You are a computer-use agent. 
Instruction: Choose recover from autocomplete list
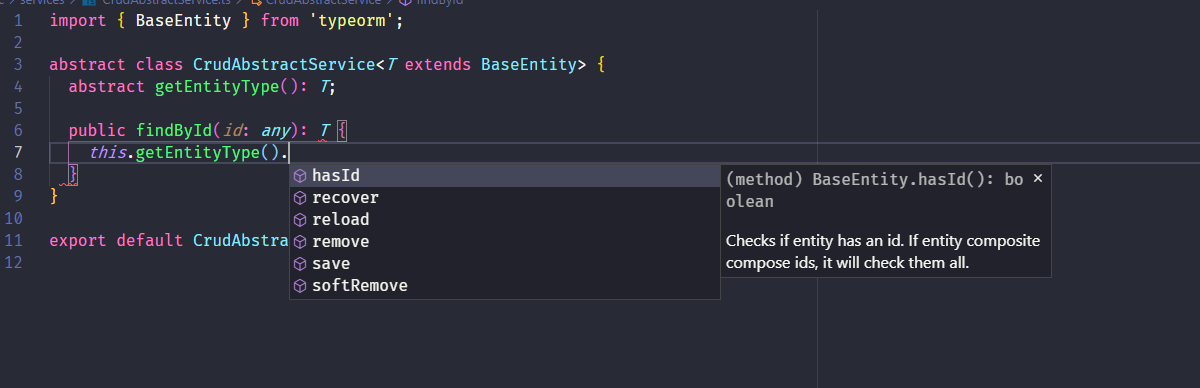click(505, 197)
